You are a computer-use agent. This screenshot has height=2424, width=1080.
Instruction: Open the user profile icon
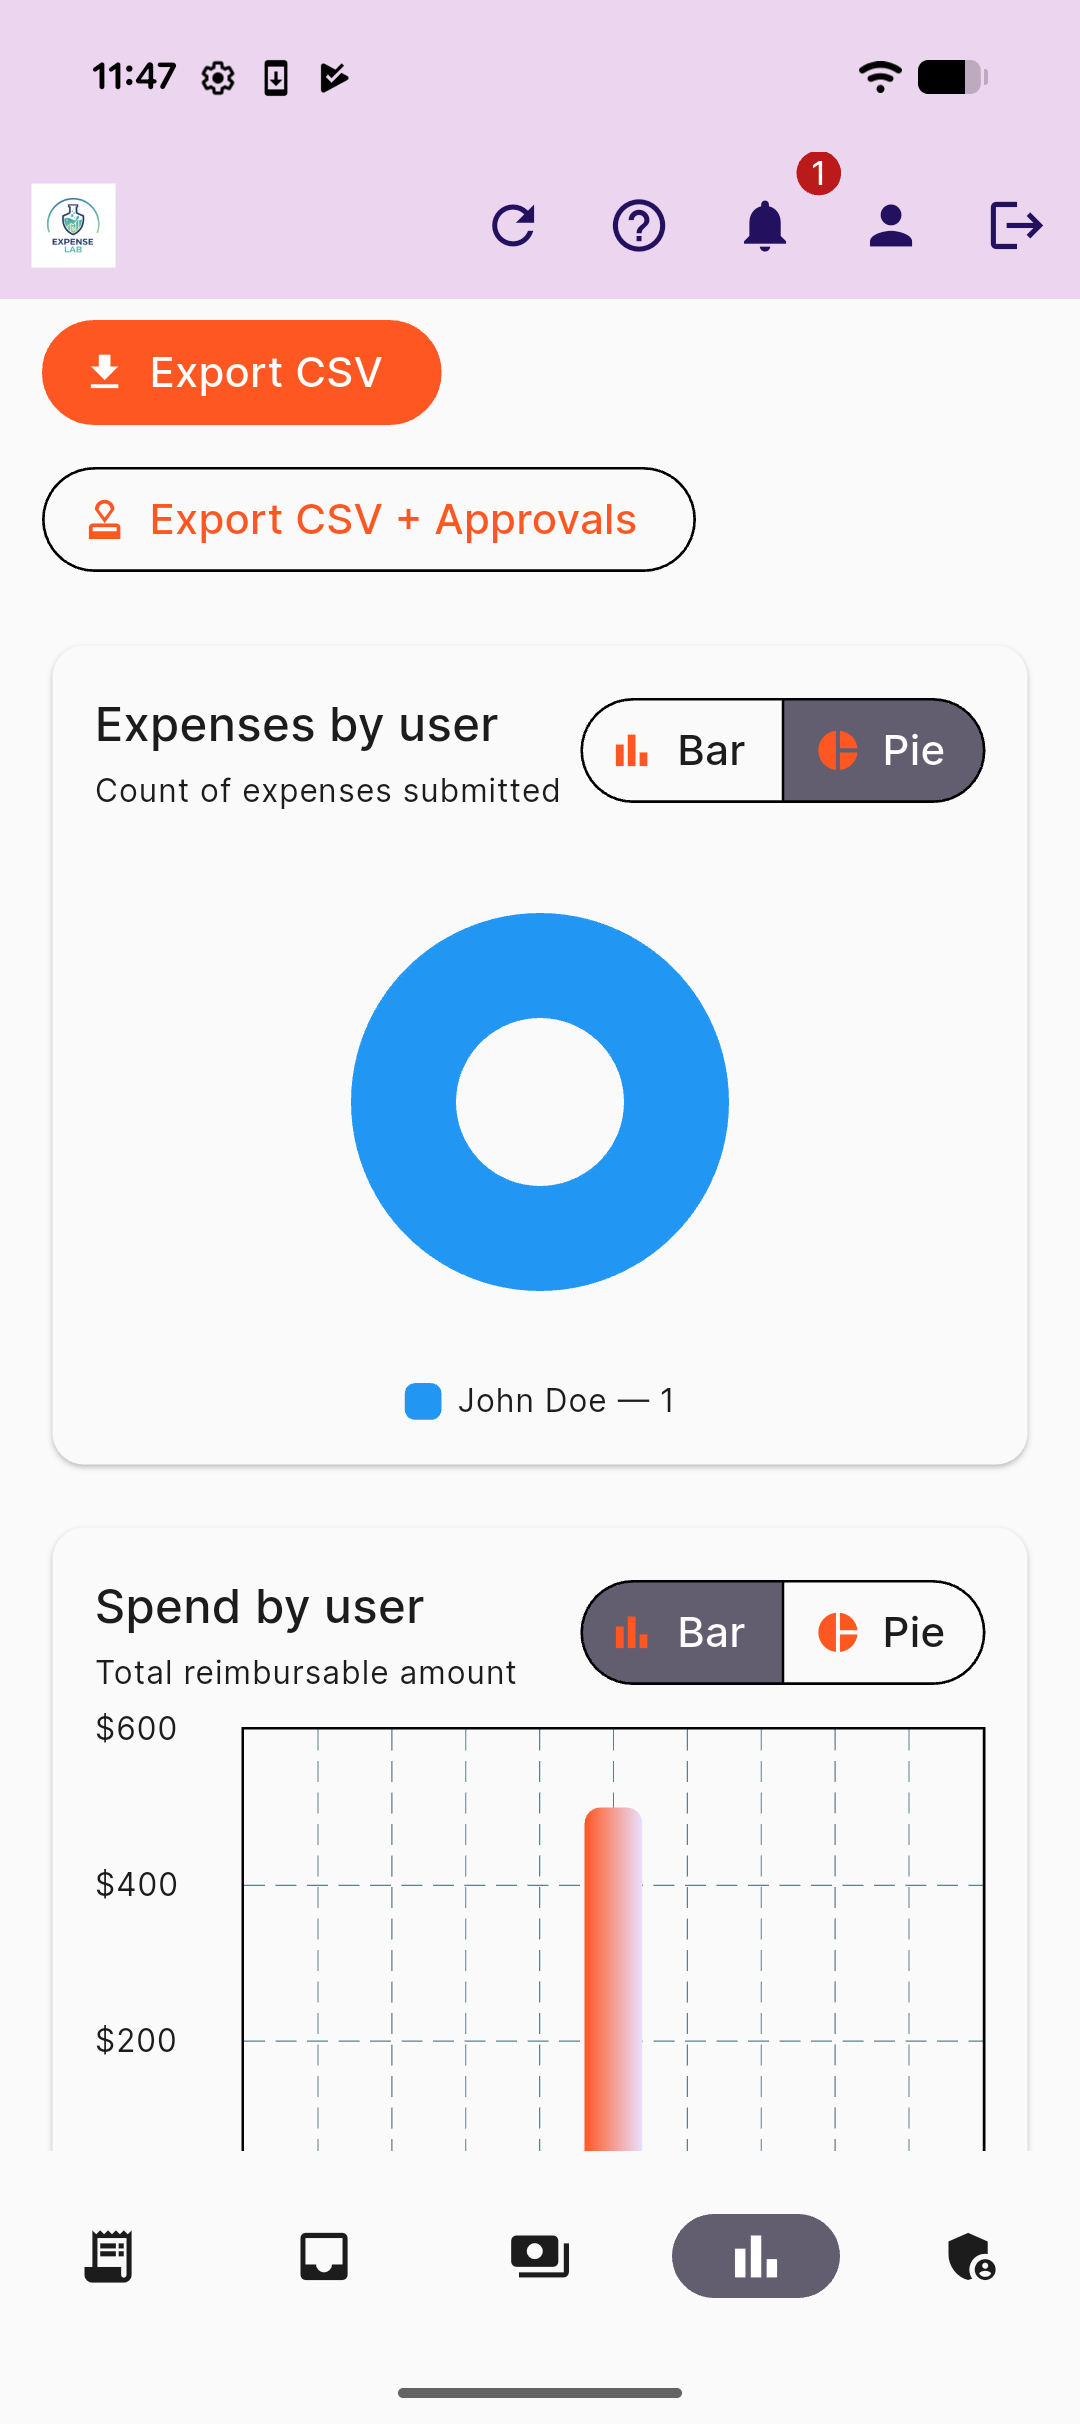click(x=890, y=224)
